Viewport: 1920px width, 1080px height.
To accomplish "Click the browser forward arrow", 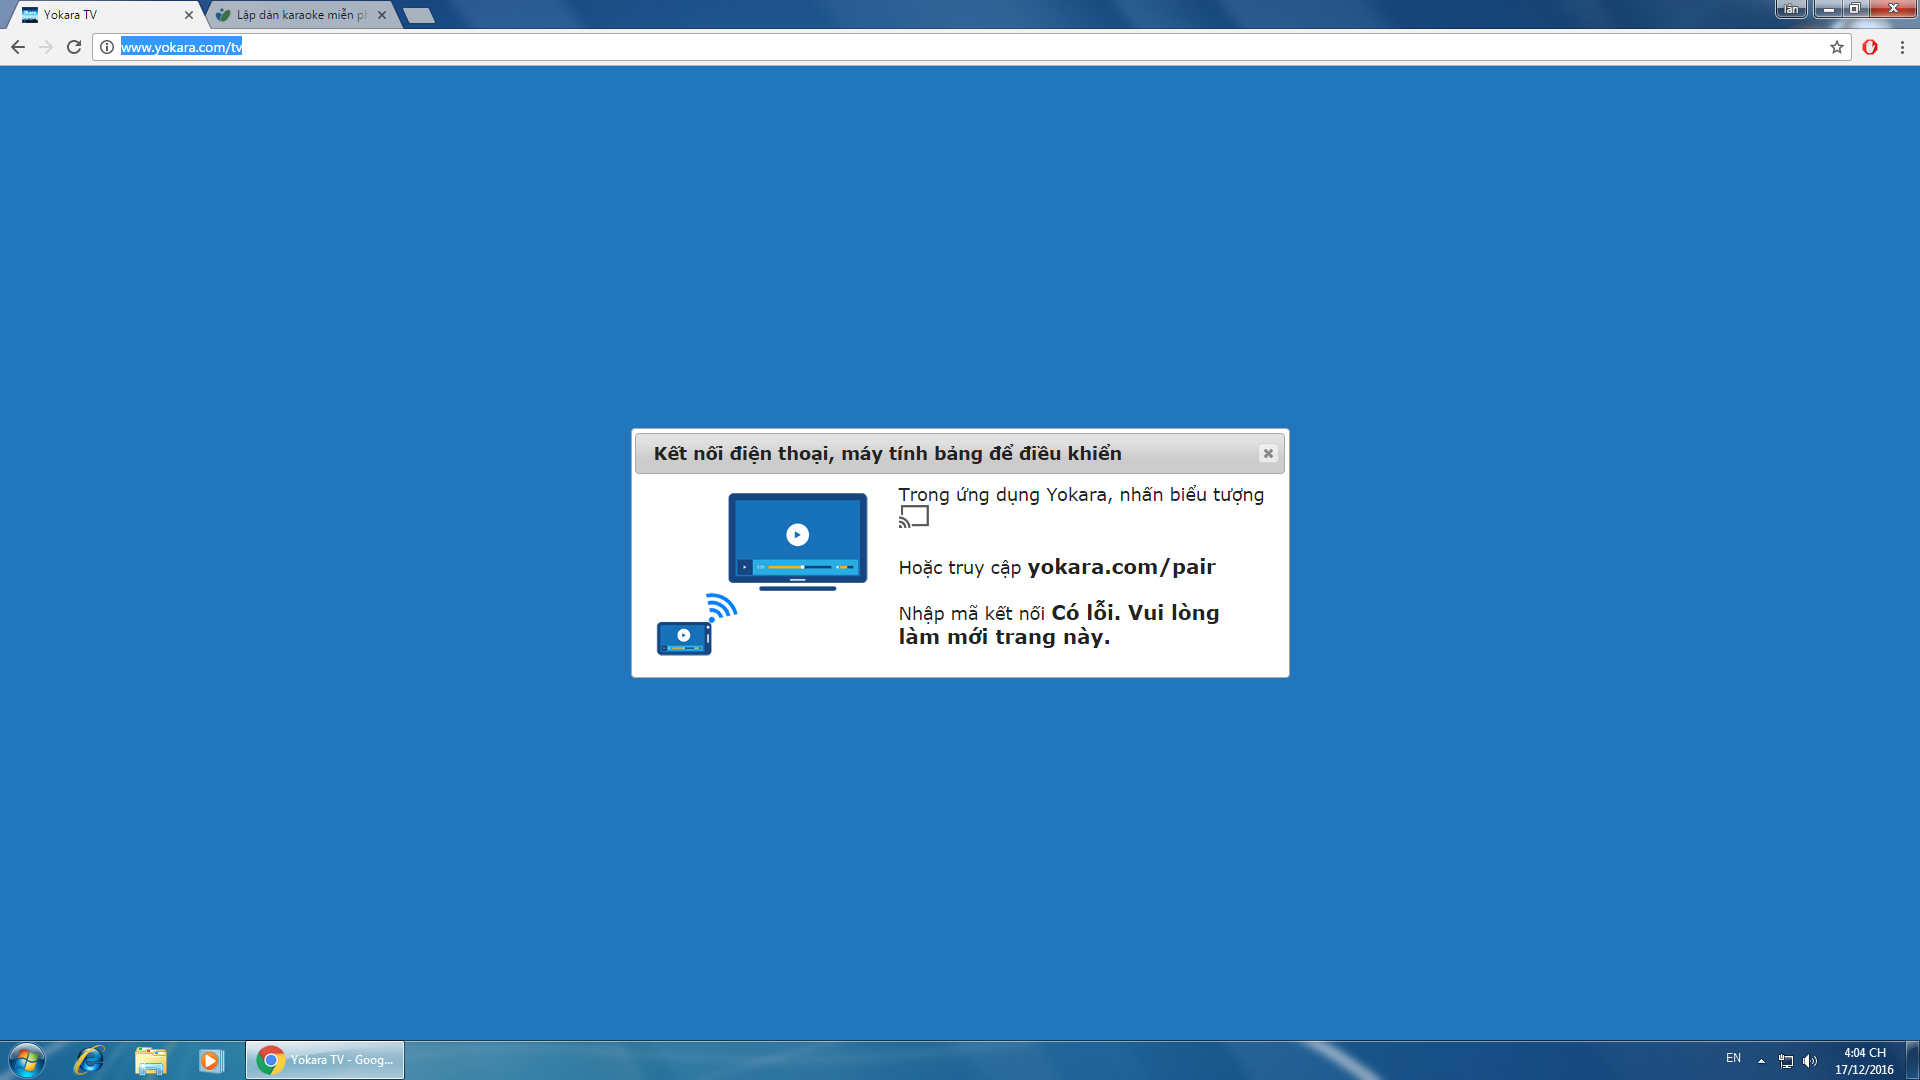I will [x=46, y=47].
